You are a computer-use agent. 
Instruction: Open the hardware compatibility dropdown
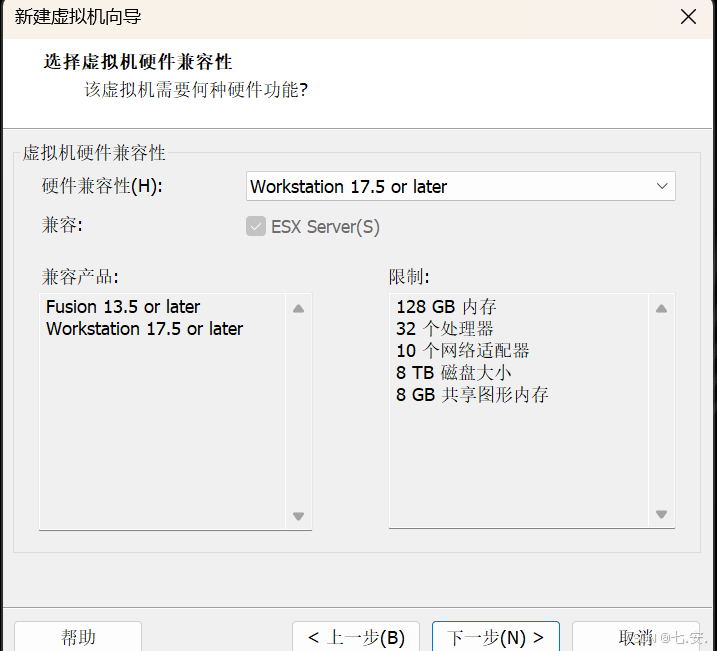[460, 186]
